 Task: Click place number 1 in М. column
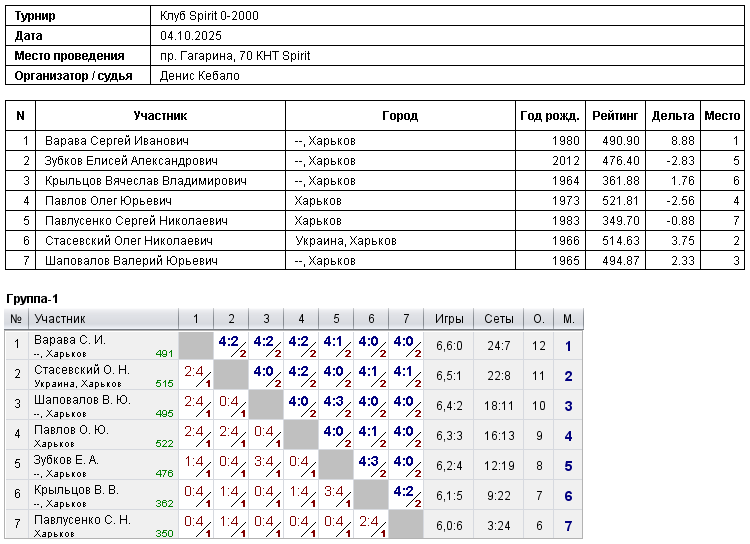[x=568, y=346]
